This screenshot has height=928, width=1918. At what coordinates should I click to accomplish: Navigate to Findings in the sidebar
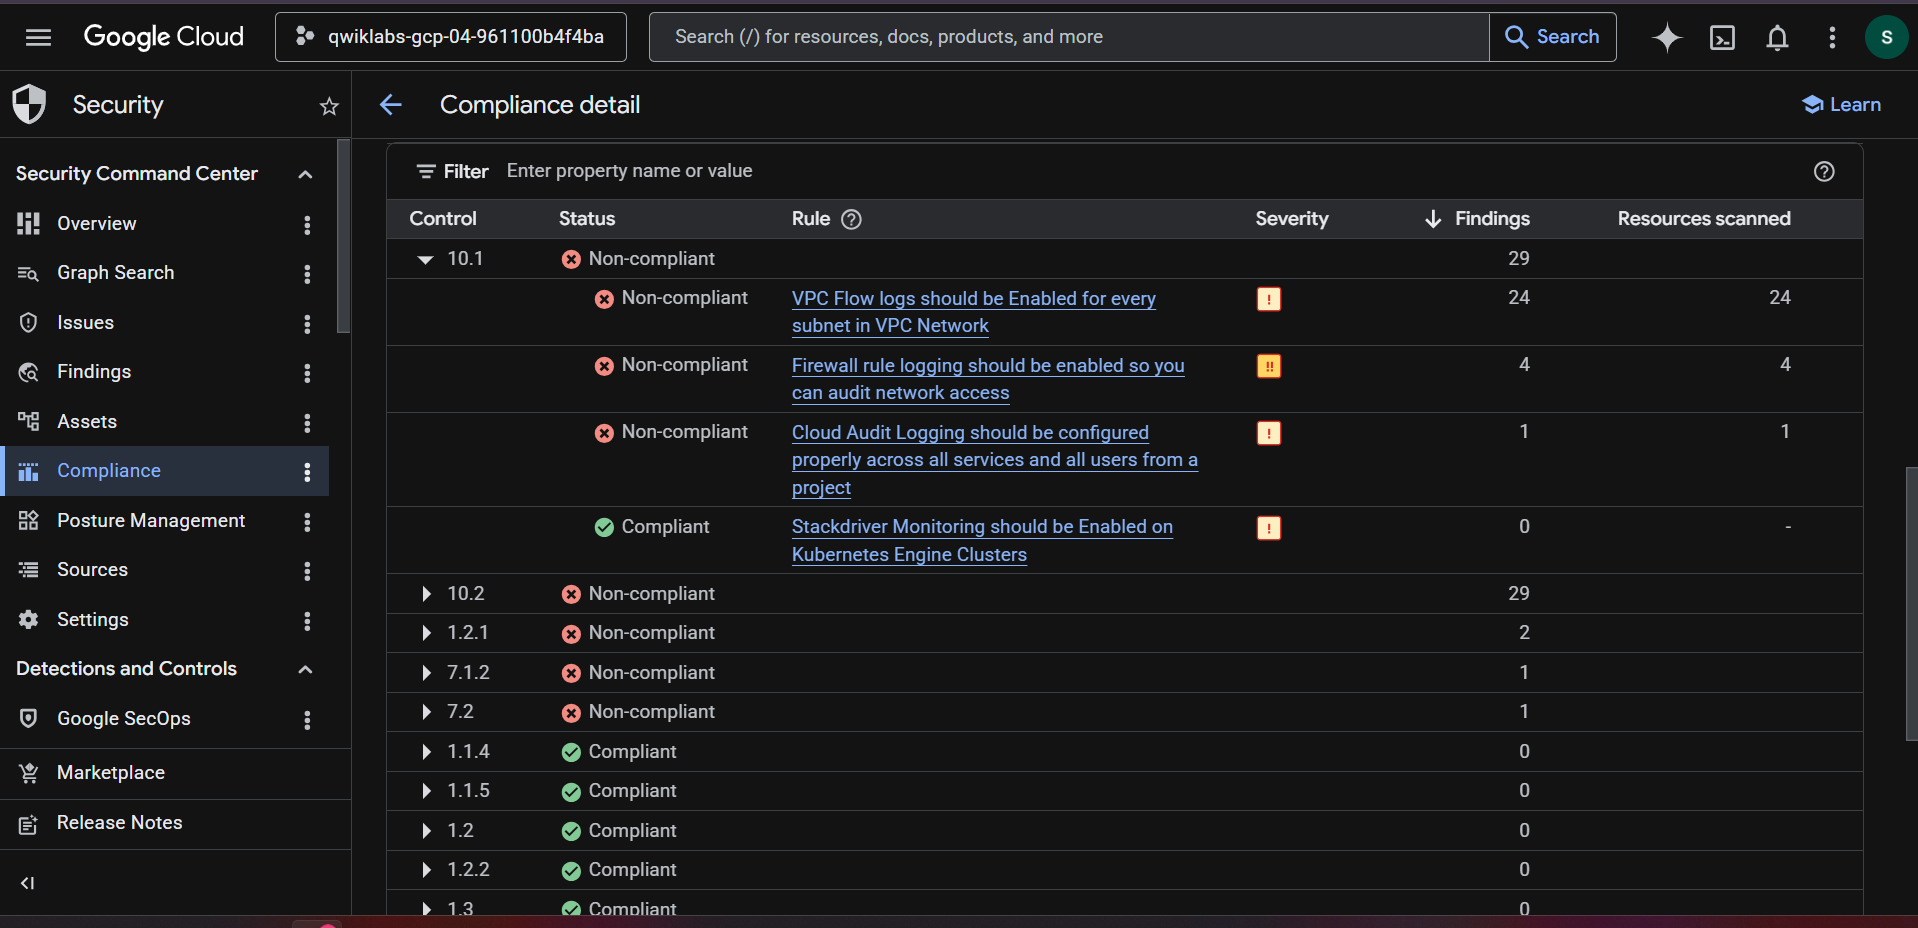[94, 372]
